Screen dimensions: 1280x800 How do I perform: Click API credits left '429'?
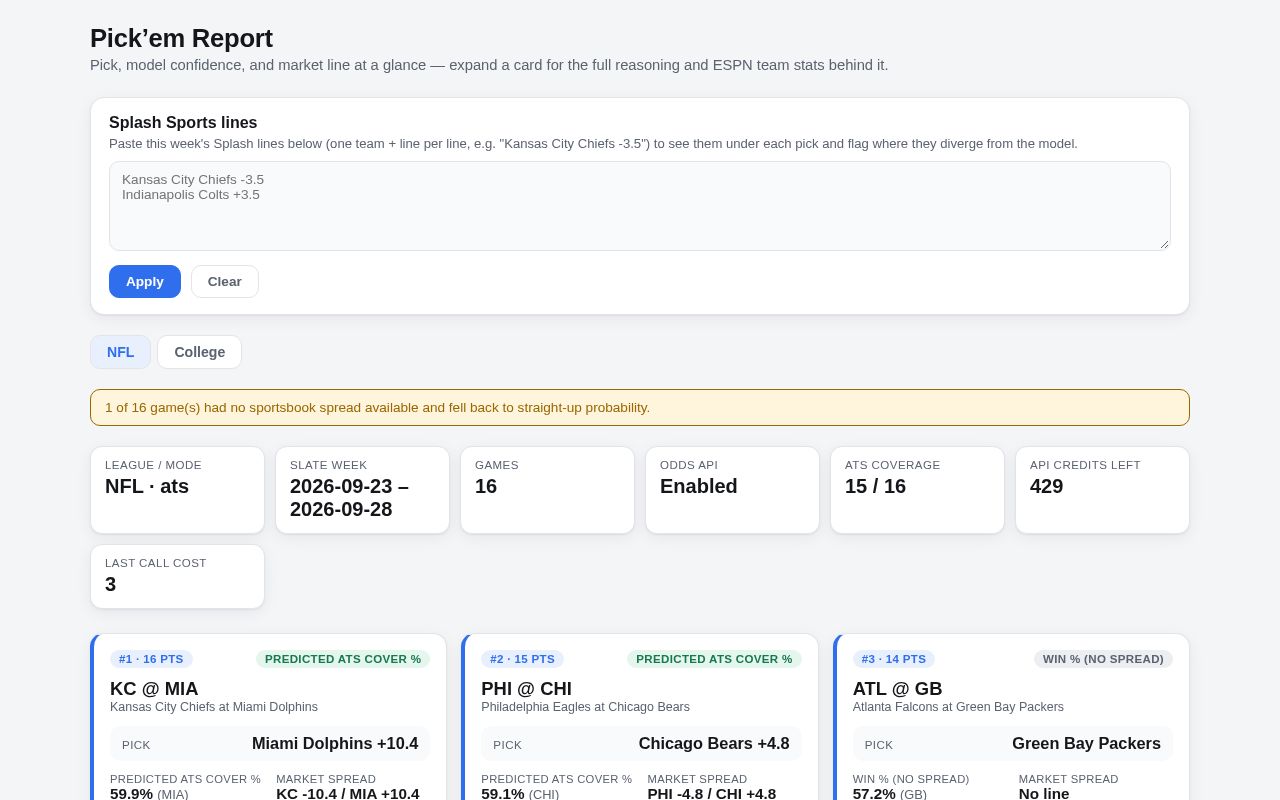[1047, 486]
